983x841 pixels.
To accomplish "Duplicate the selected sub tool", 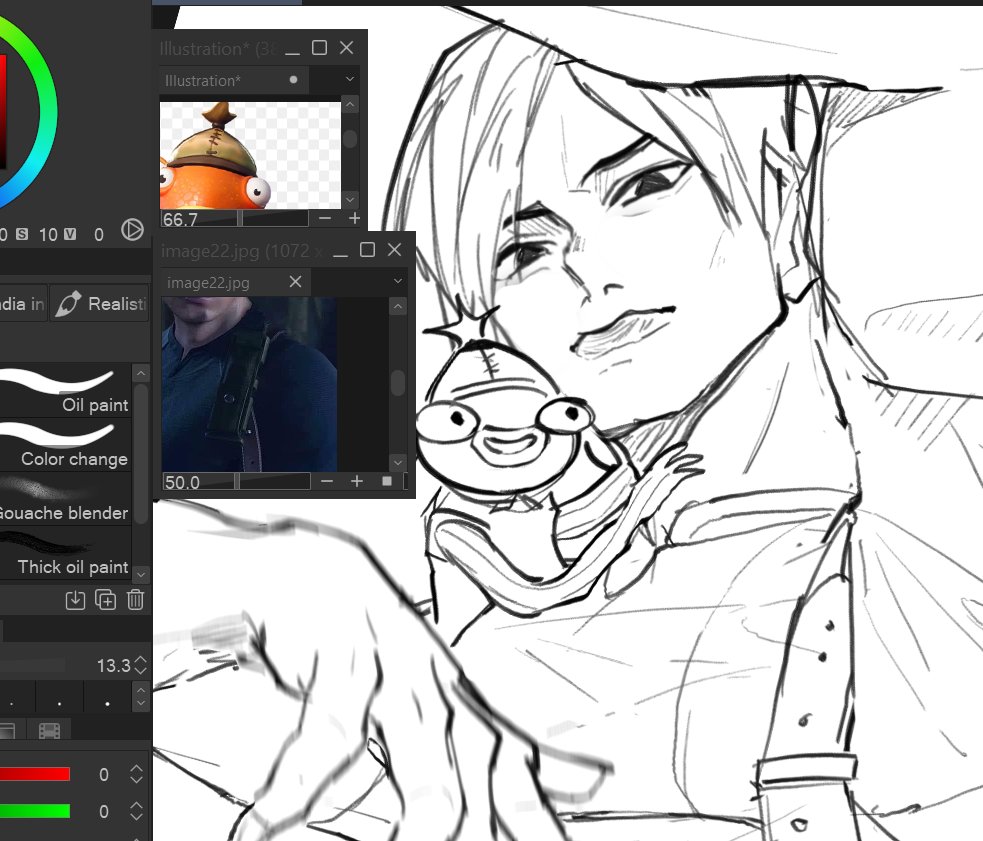I will tap(105, 600).
